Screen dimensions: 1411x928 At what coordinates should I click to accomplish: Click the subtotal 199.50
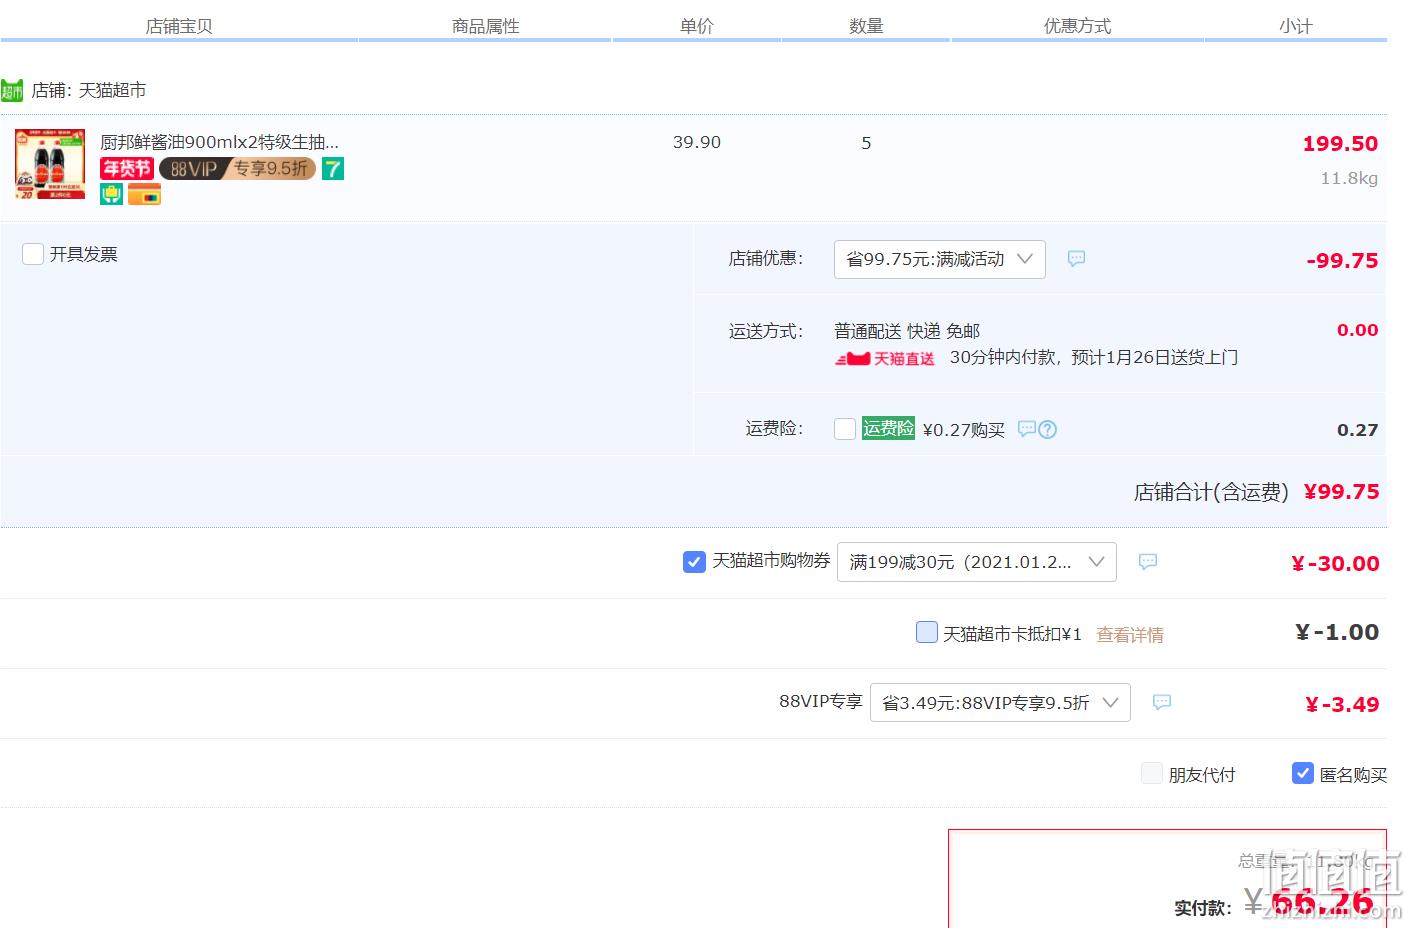pyautogui.click(x=1340, y=144)
